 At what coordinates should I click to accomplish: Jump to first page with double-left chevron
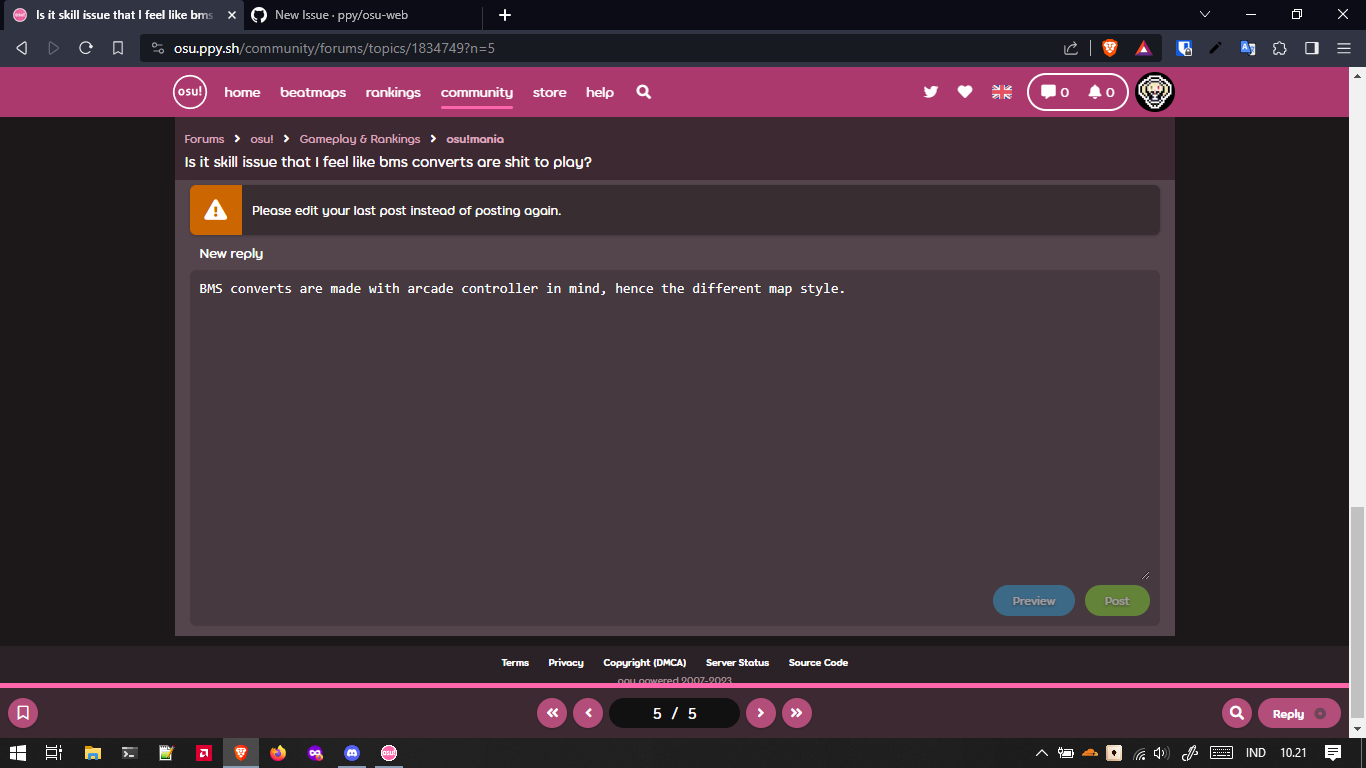pyautogui.click(x=552, y=713)
